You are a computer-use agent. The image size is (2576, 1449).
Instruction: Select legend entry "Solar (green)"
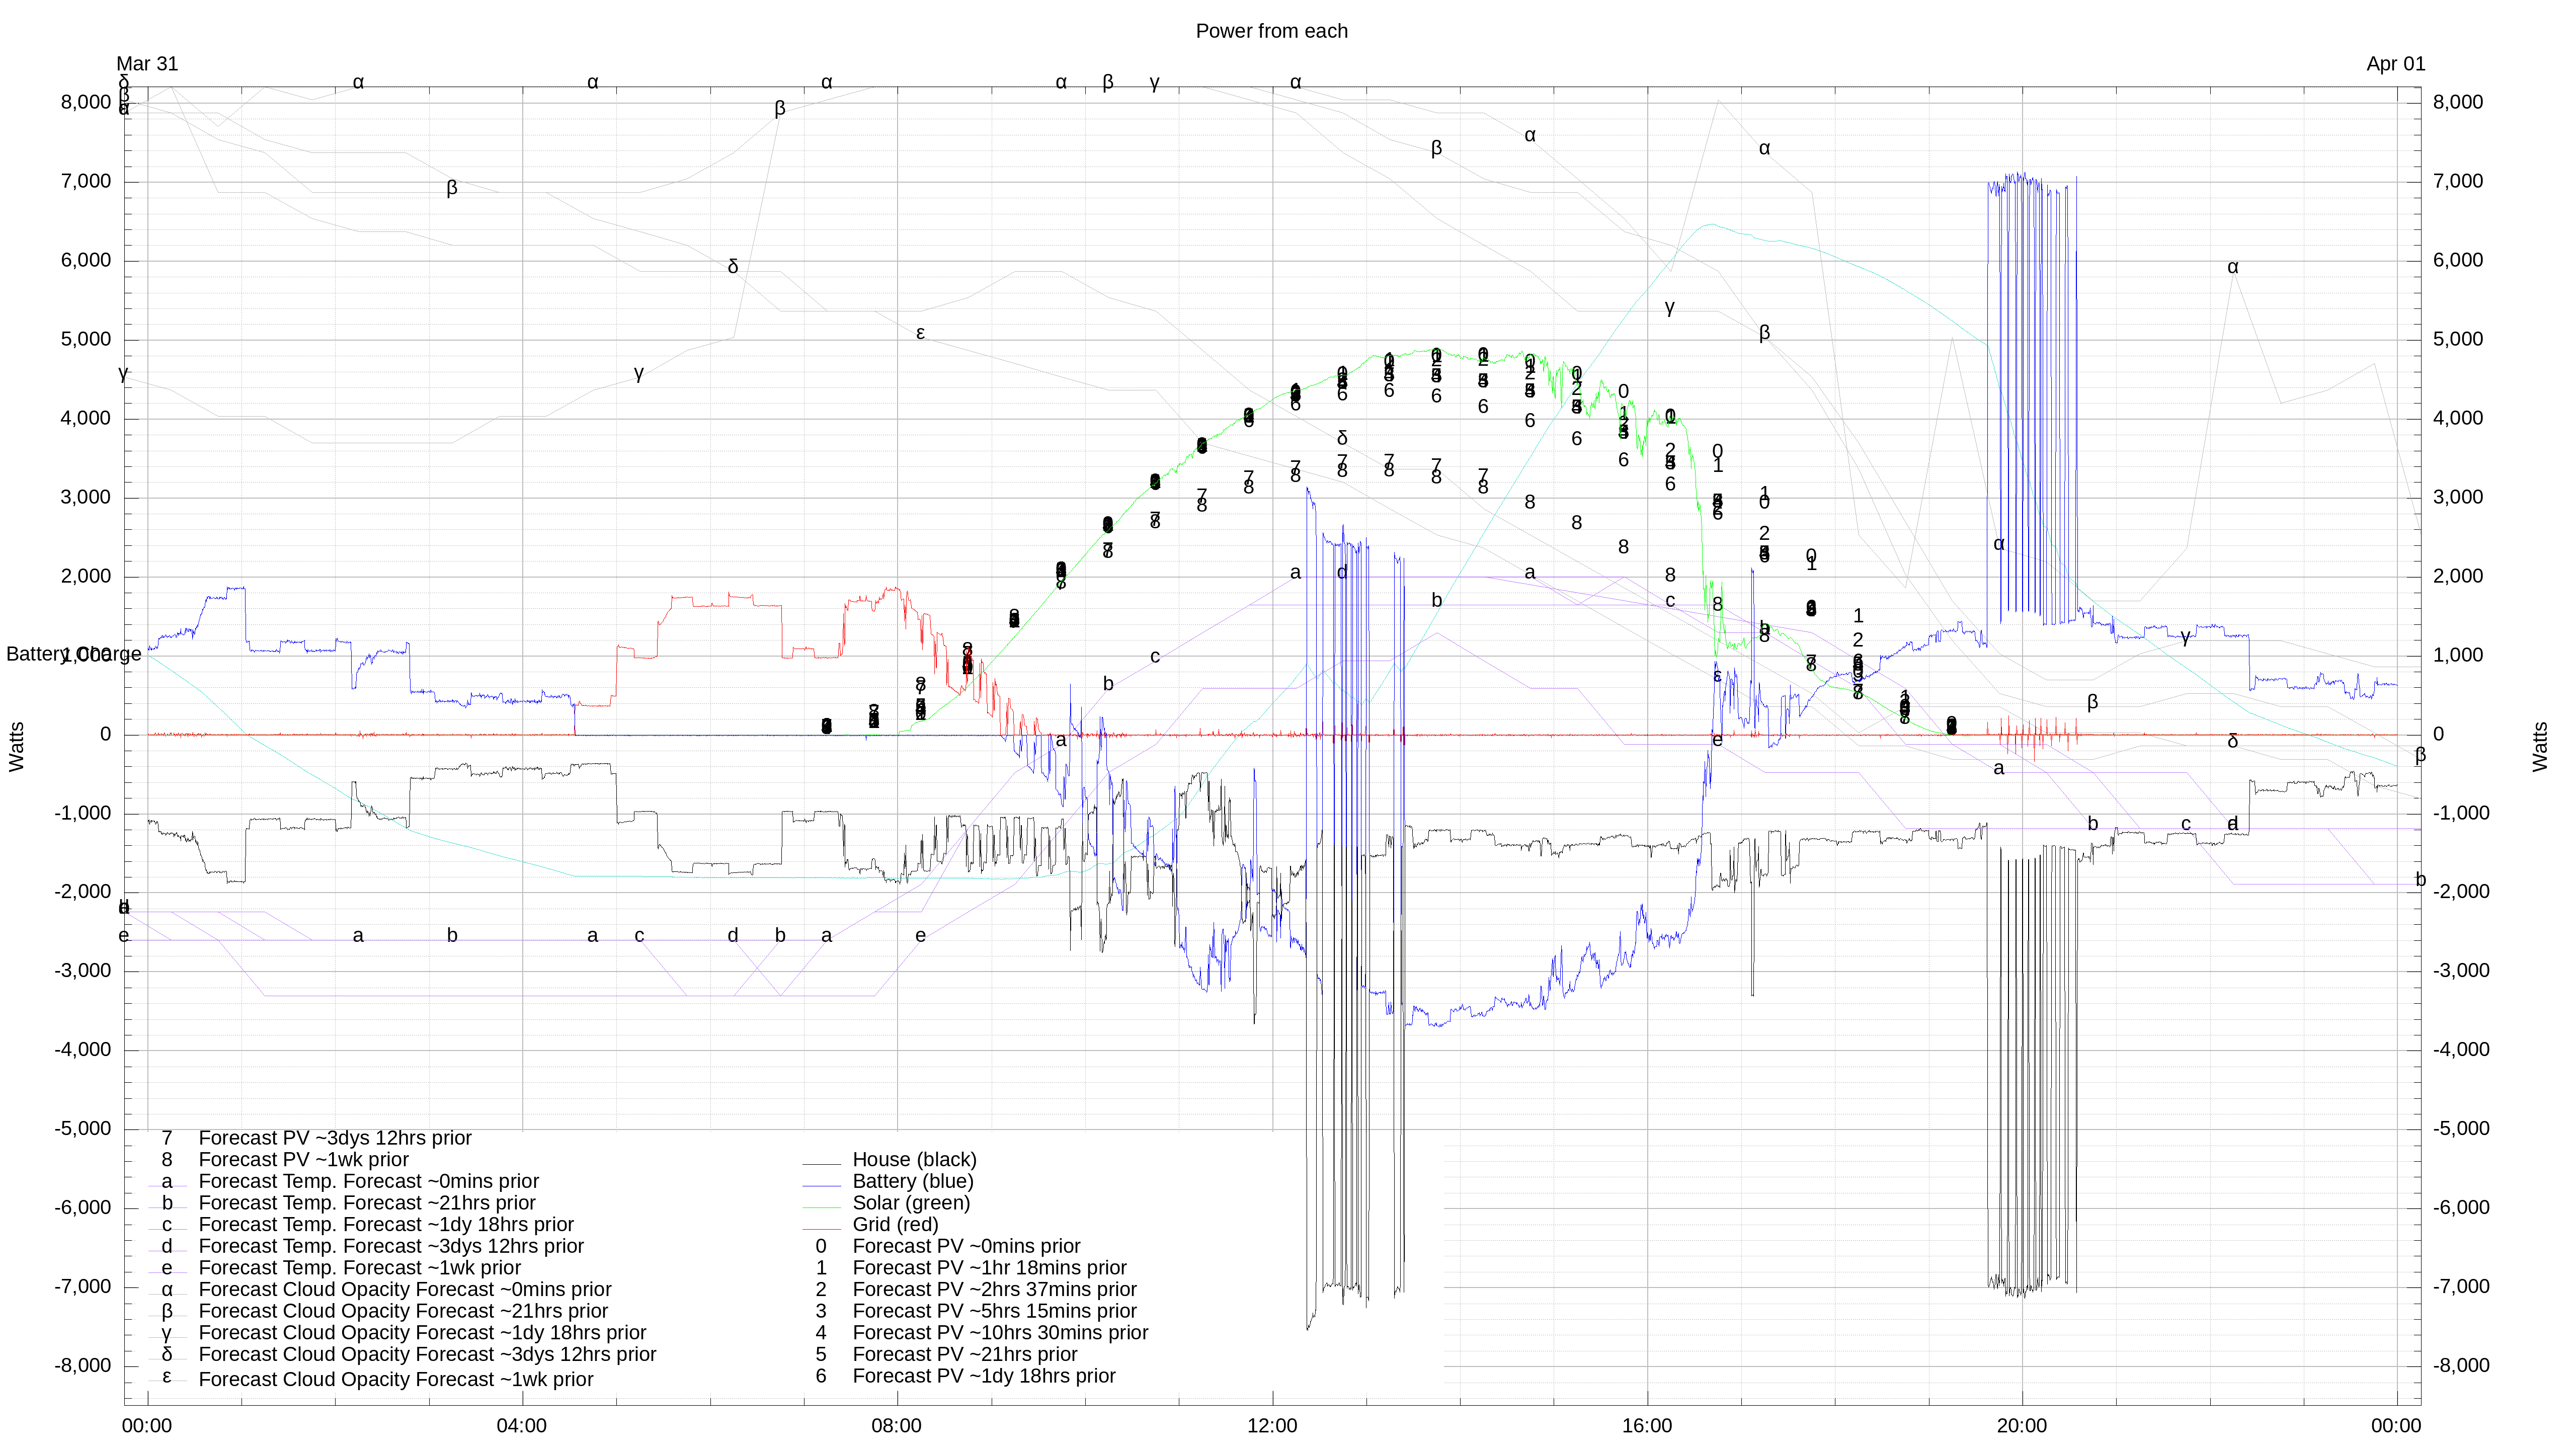click(911, 1203)
